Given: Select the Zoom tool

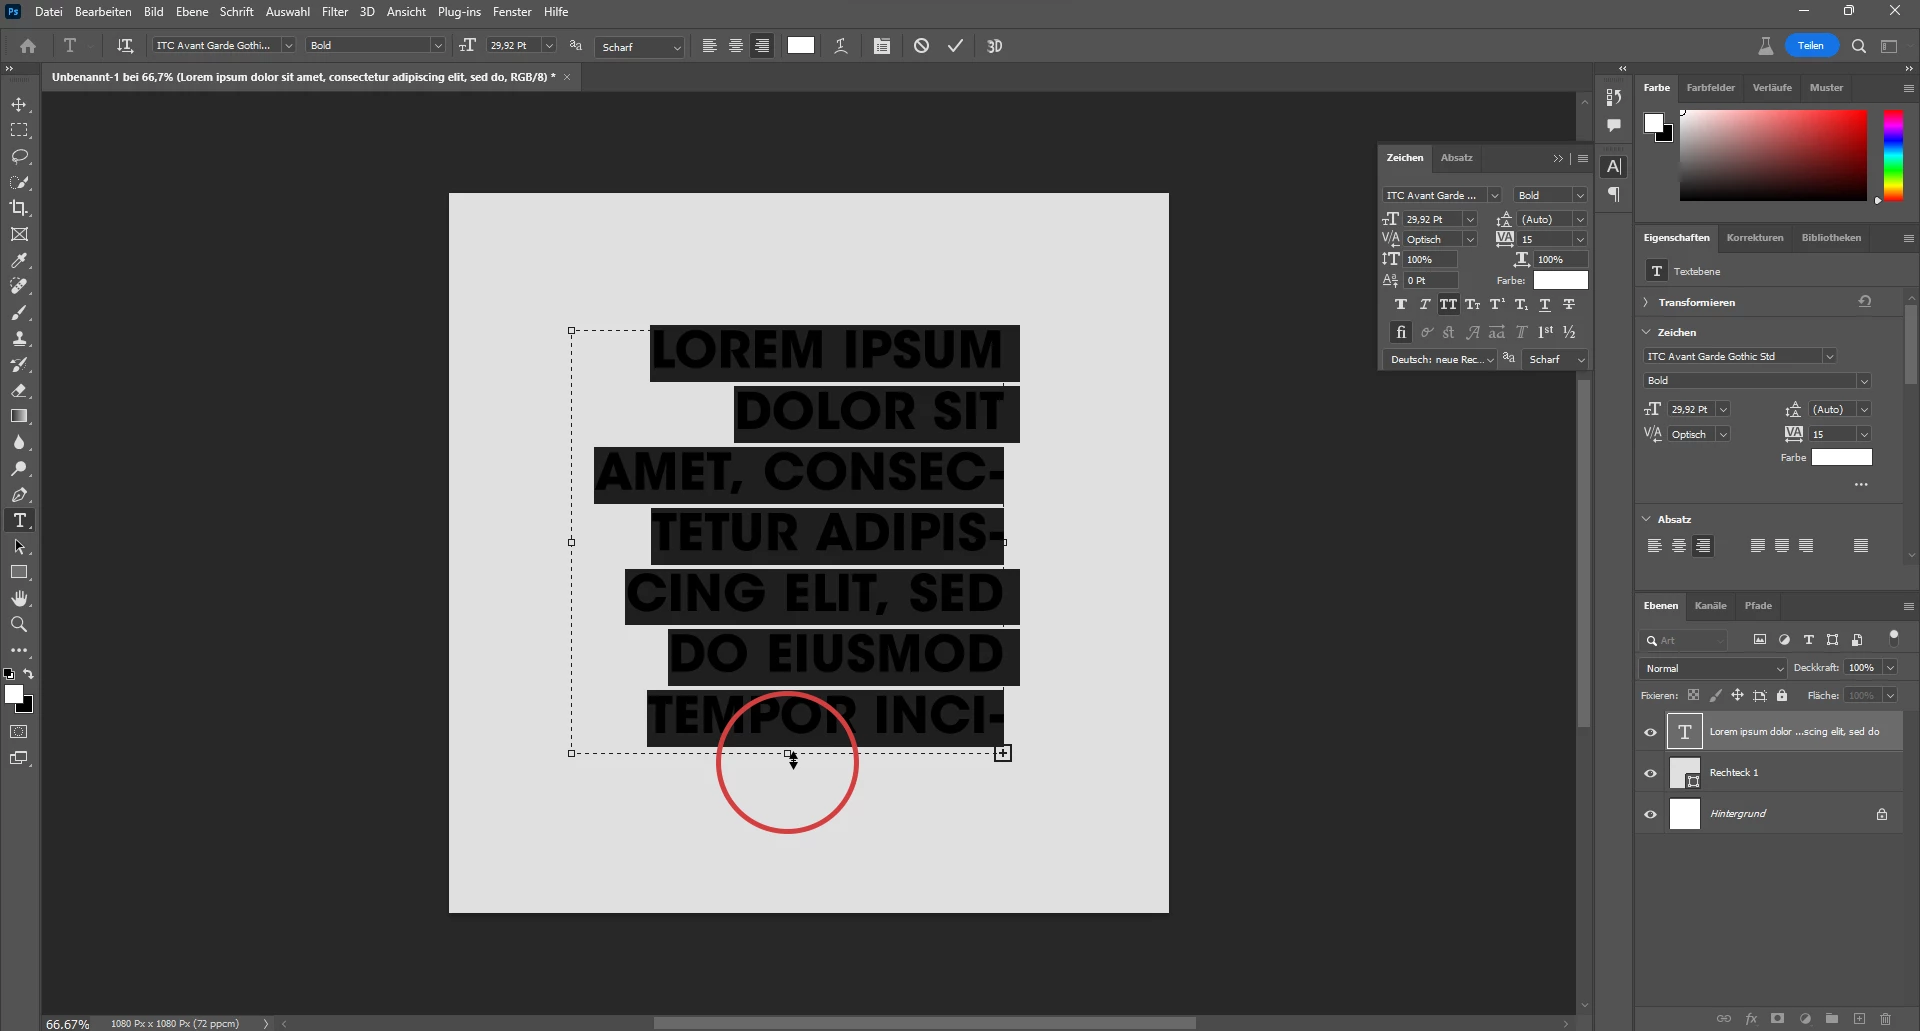Looking at the screenshot, I should (x=19, y=625).
